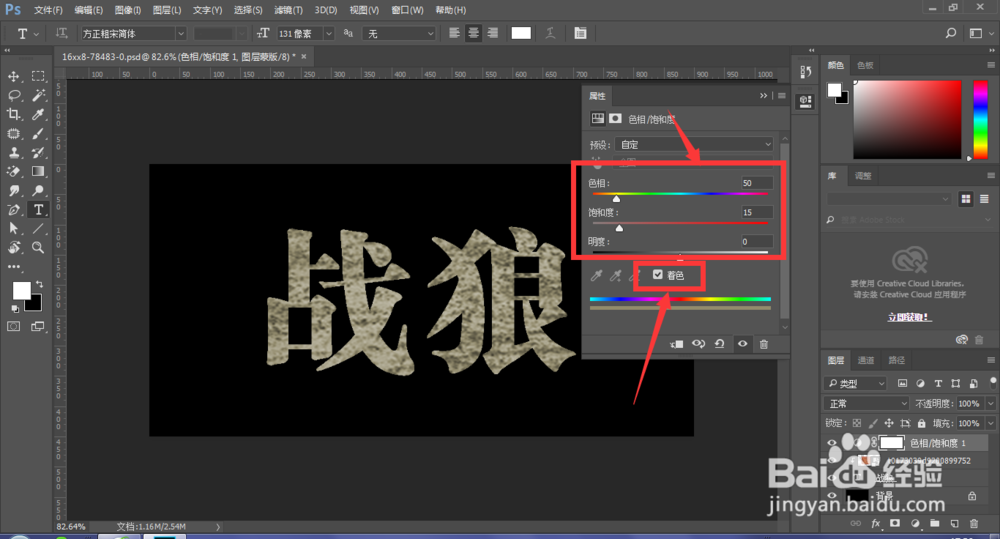Select the Move tool
This screenshot has width=1000, height=539.
13,77
